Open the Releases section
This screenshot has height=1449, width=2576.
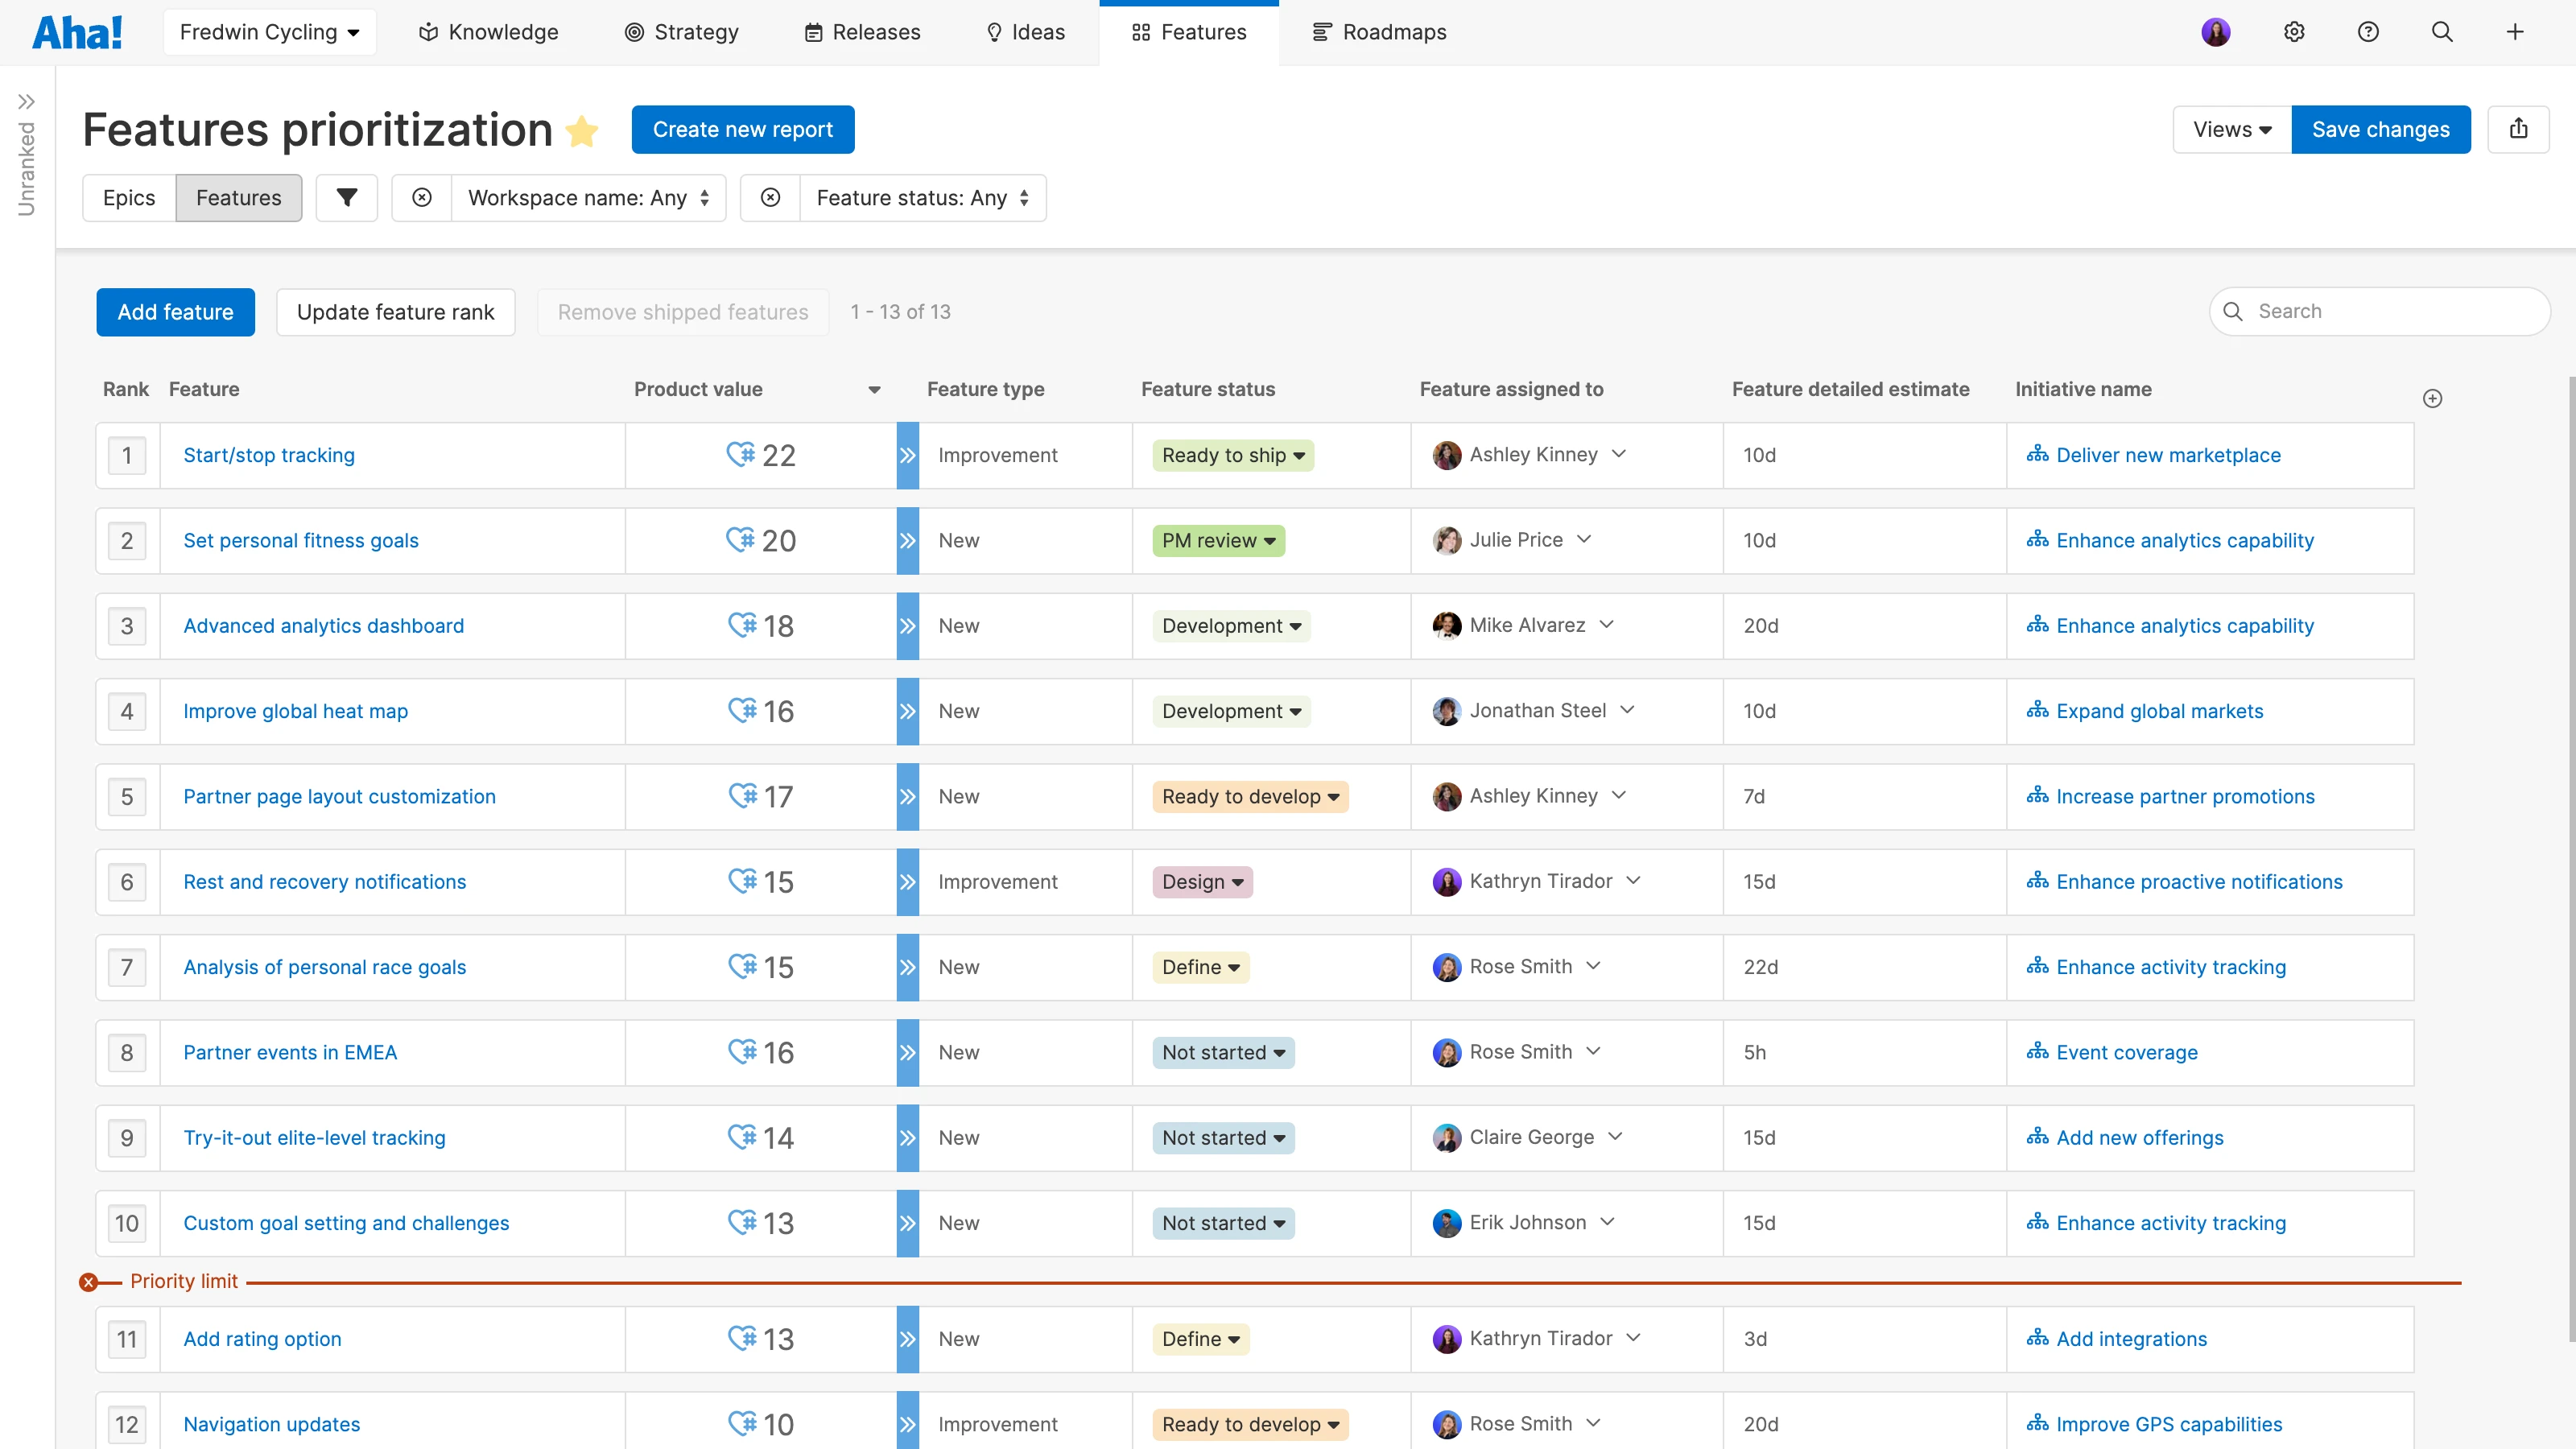point(862,31)
